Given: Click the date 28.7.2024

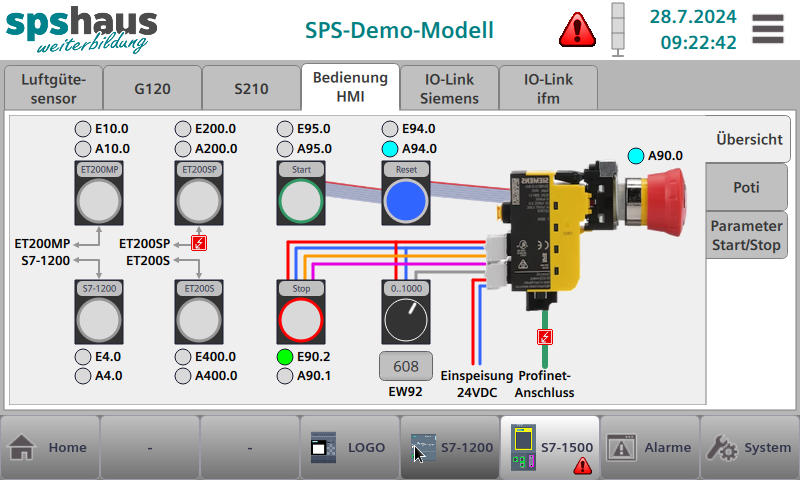Looking at the screenshot, I should click(x=693, y=17).
